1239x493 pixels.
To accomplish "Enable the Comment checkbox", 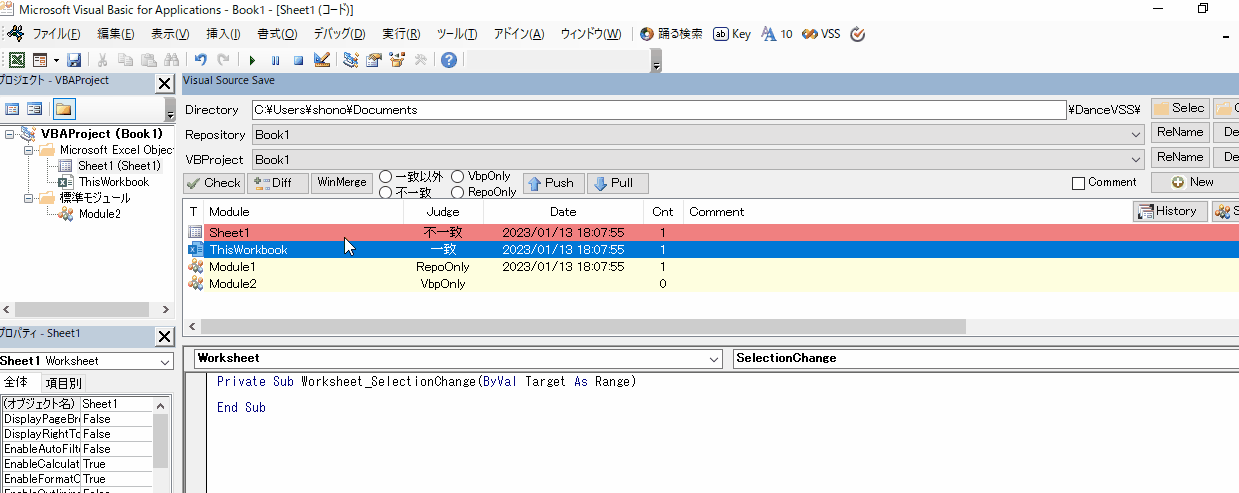I will point(1078,183).
